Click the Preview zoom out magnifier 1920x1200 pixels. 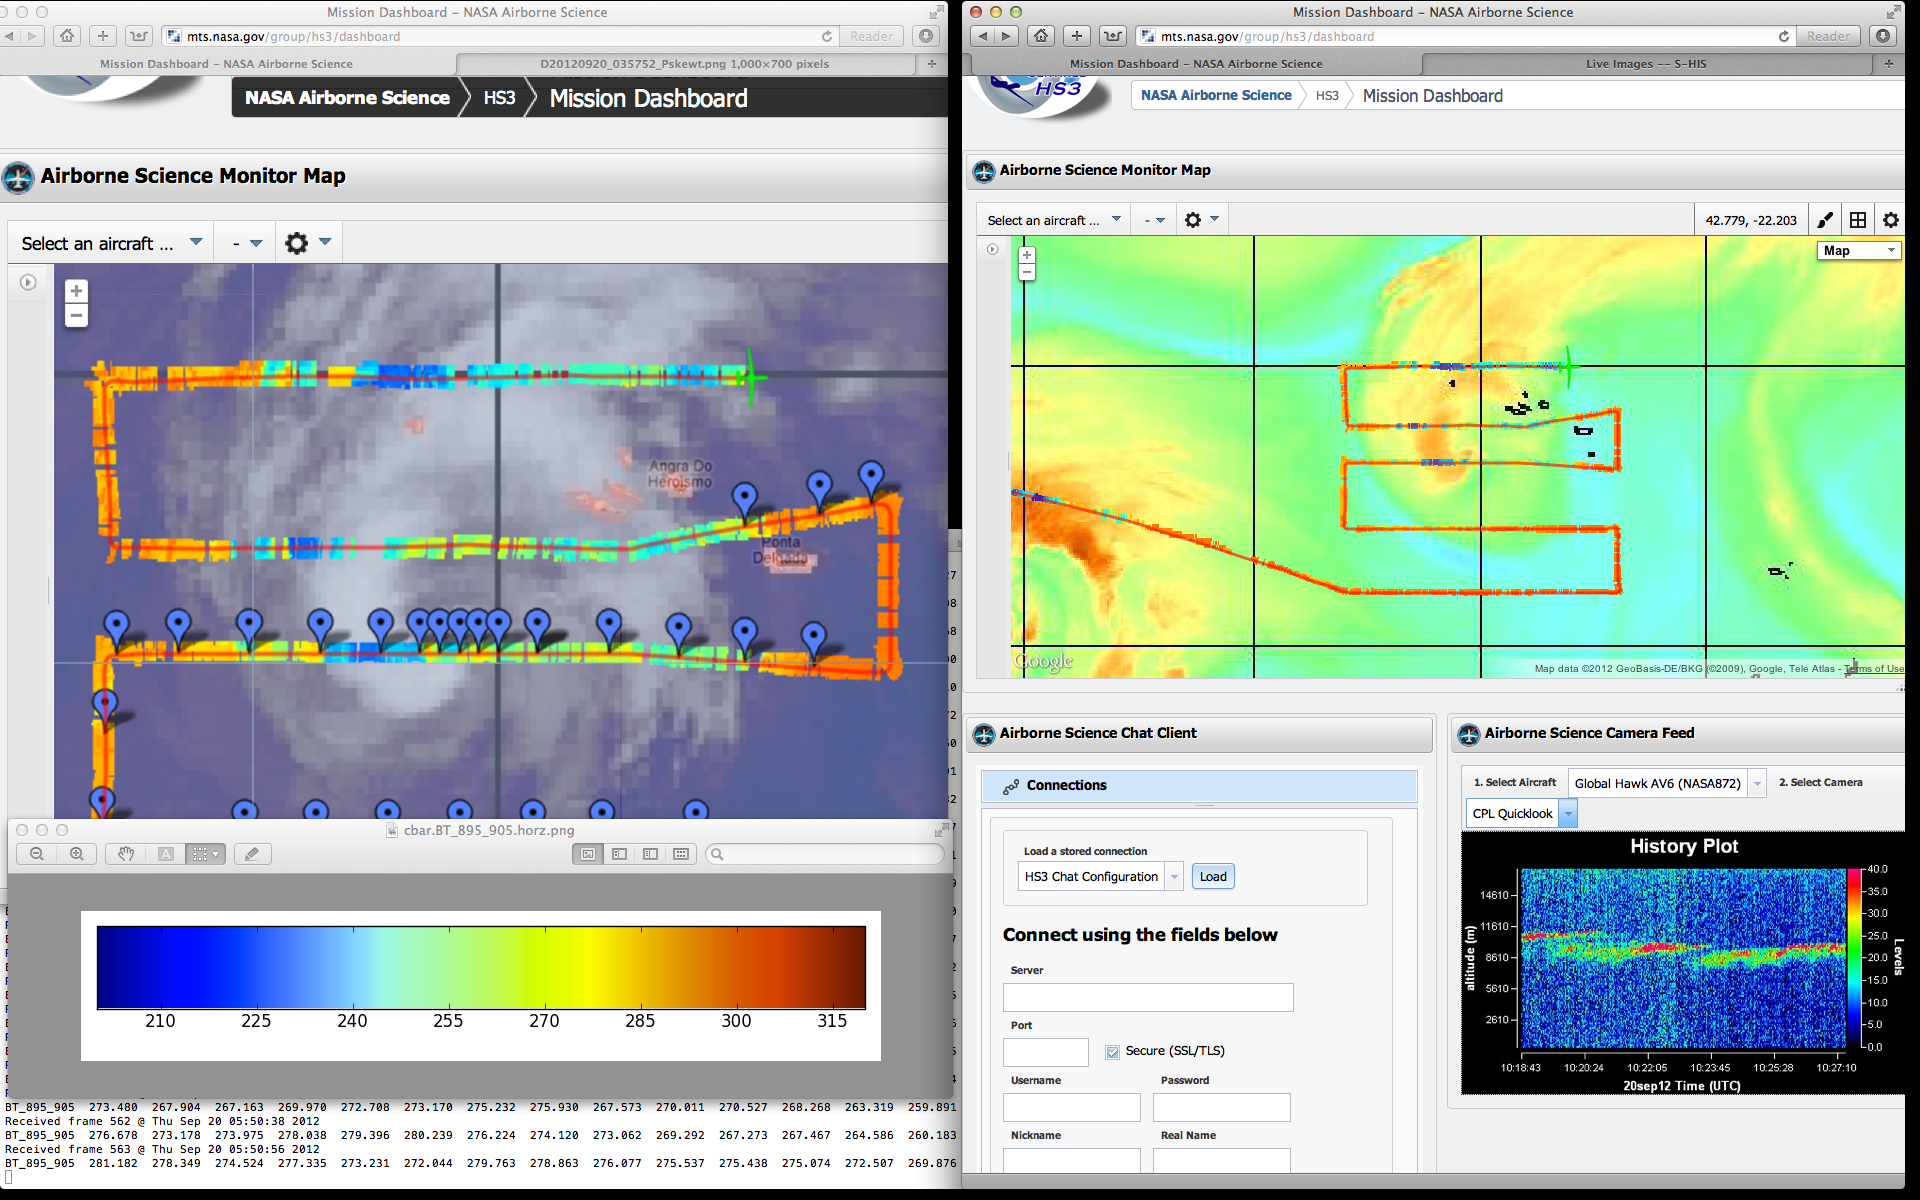coord(37,854)
